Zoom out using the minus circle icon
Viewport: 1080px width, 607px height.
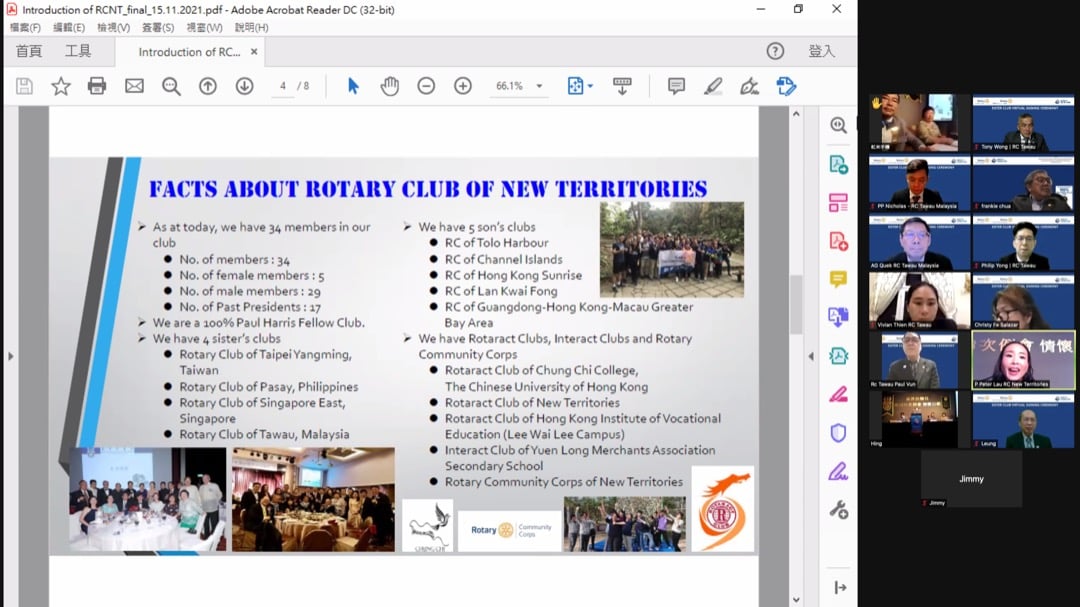(426, 86)
